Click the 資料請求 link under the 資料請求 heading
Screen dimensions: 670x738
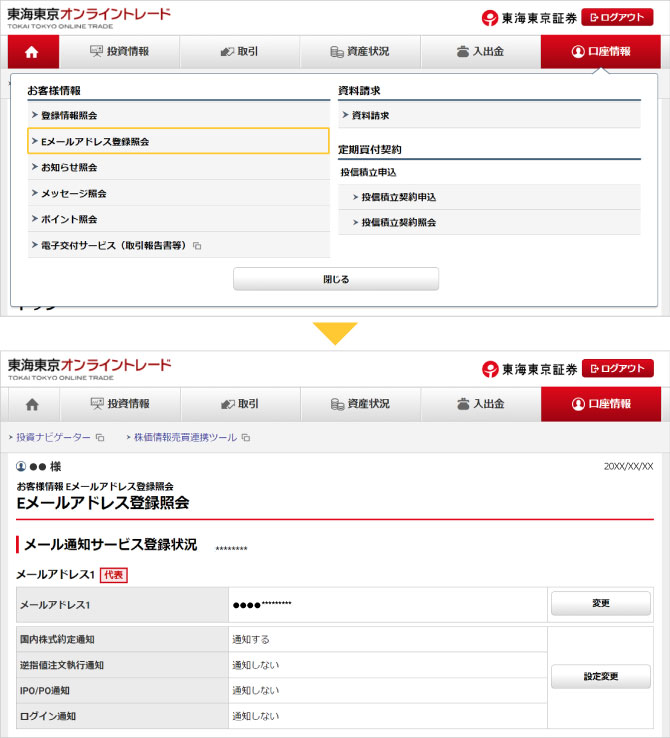370,115
